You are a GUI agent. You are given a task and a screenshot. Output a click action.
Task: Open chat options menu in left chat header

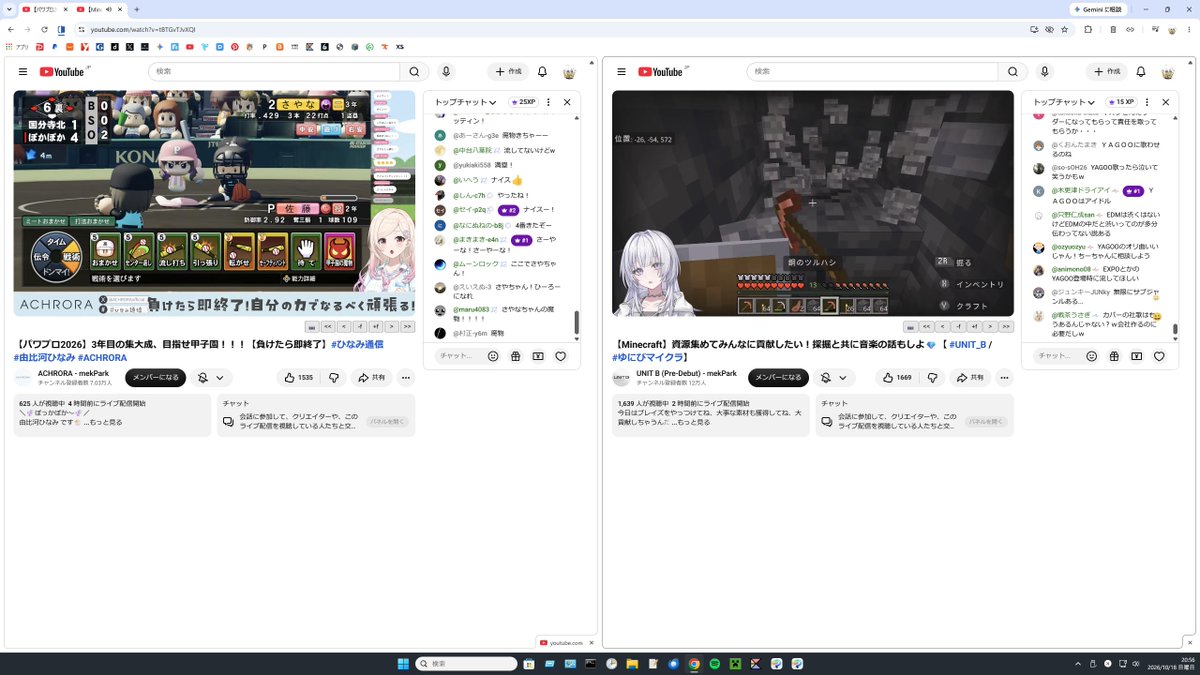coord(548,102)
